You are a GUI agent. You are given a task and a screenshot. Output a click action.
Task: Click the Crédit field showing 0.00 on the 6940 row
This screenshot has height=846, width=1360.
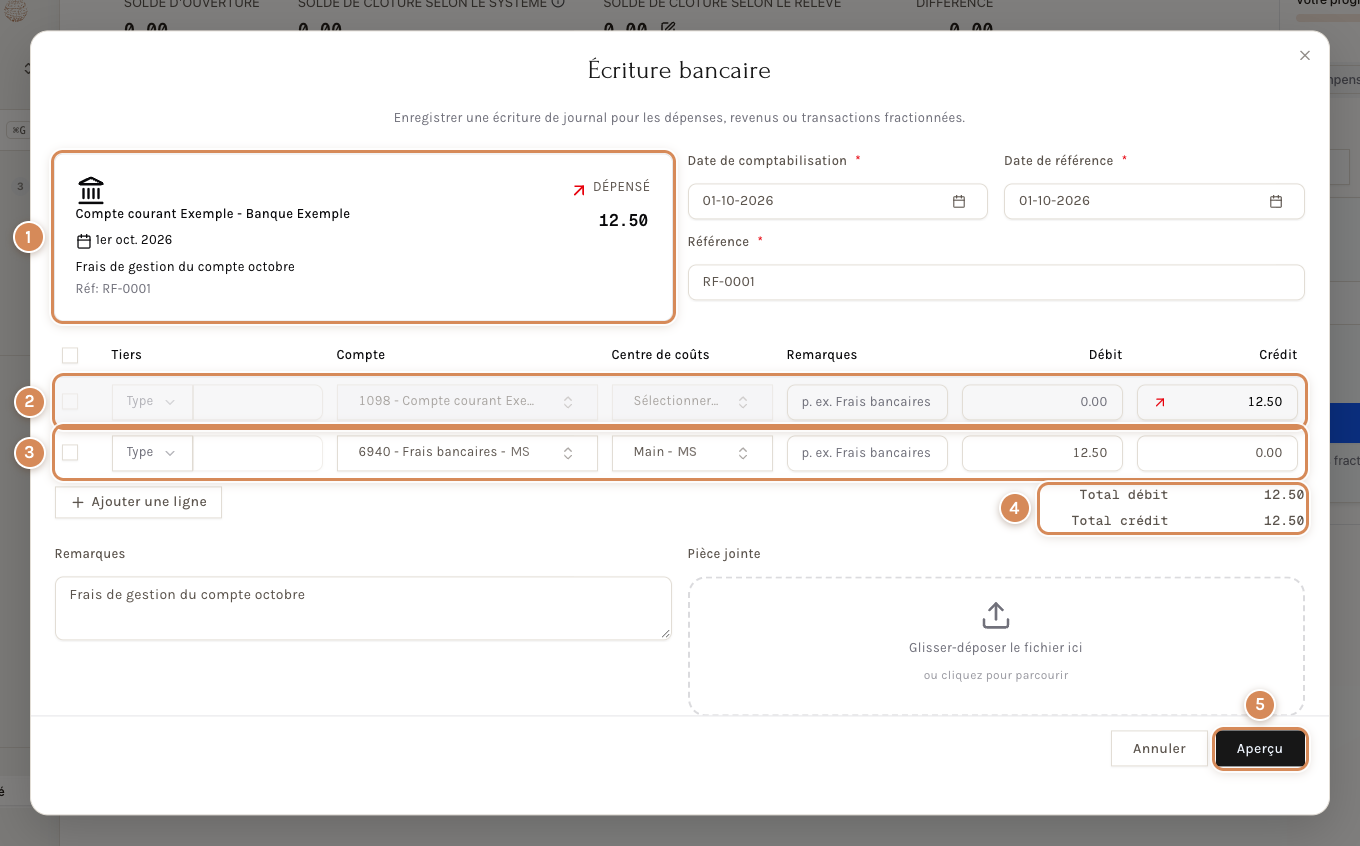point(1217,453)
